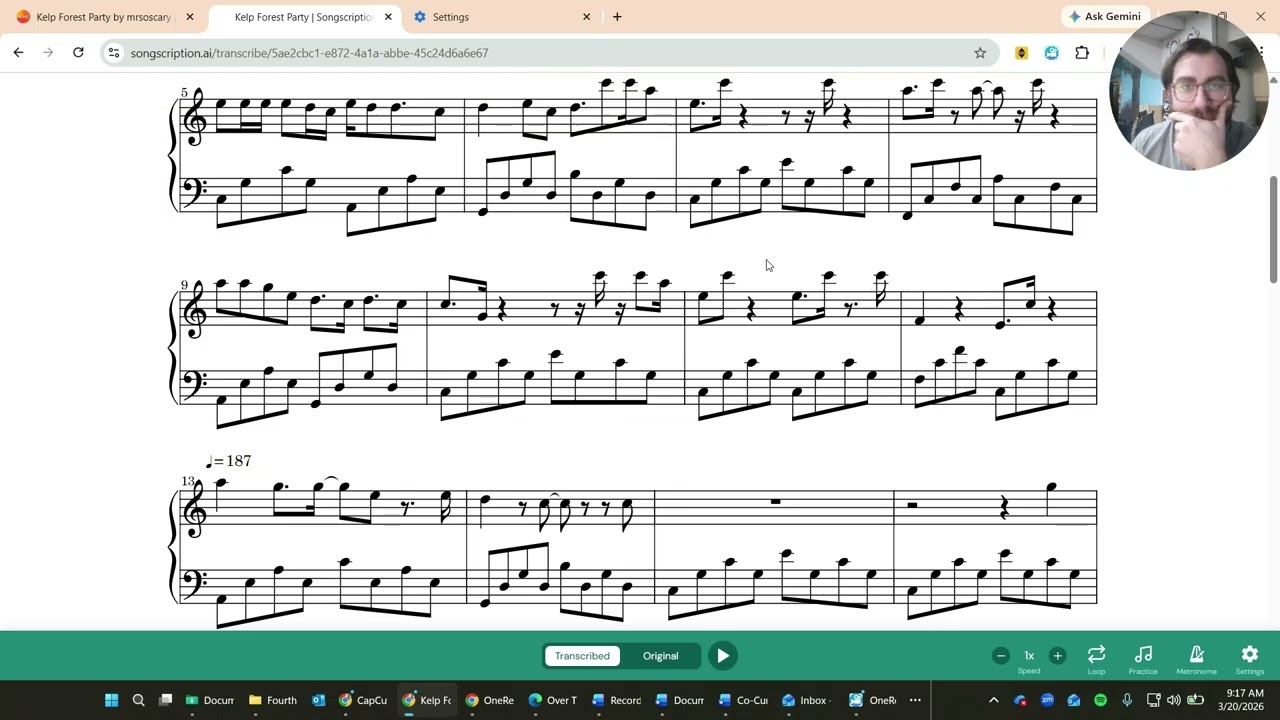Close the Songscription tab

point(388,17)
